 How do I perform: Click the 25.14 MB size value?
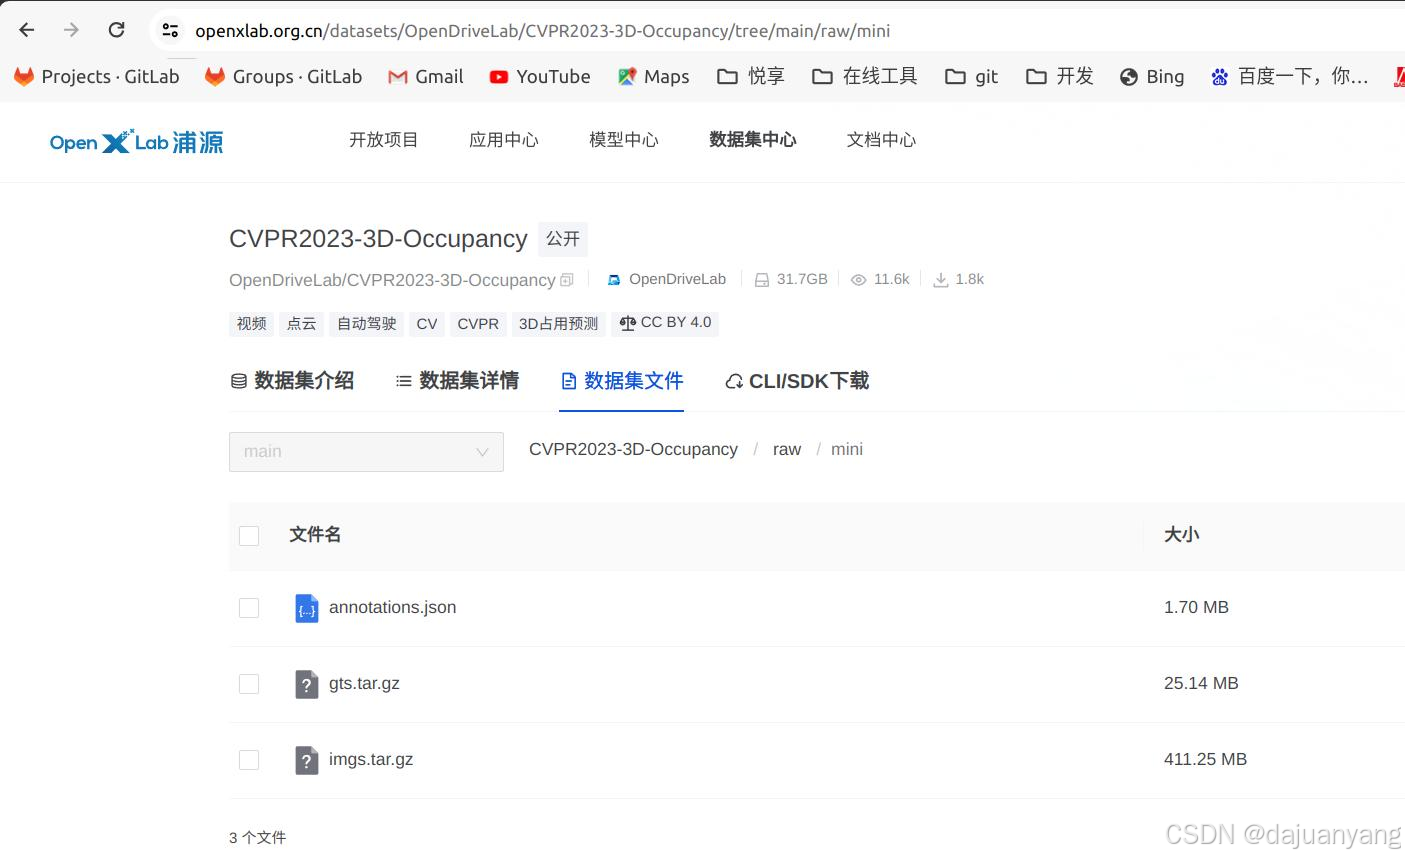pyautogui.click(x=1201, y=683)
